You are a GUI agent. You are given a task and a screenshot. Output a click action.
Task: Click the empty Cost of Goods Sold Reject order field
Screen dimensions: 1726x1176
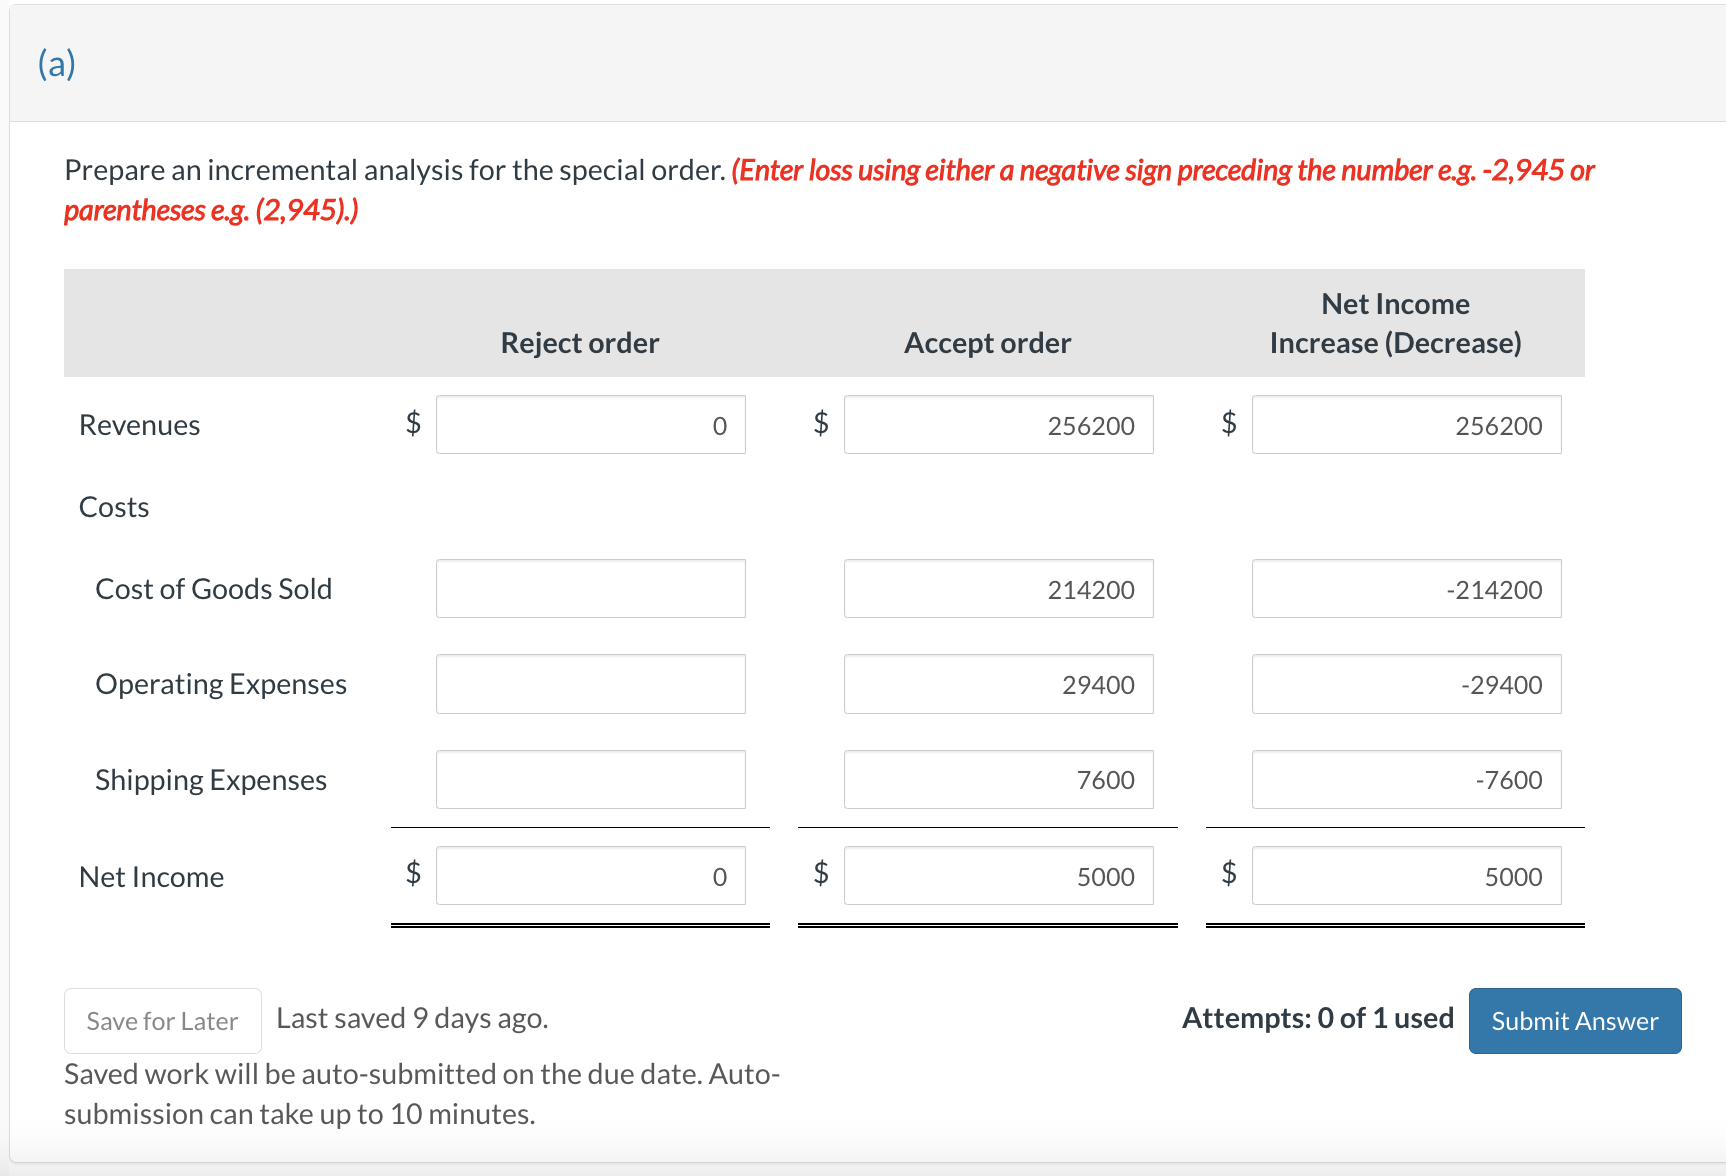(590, 588)
